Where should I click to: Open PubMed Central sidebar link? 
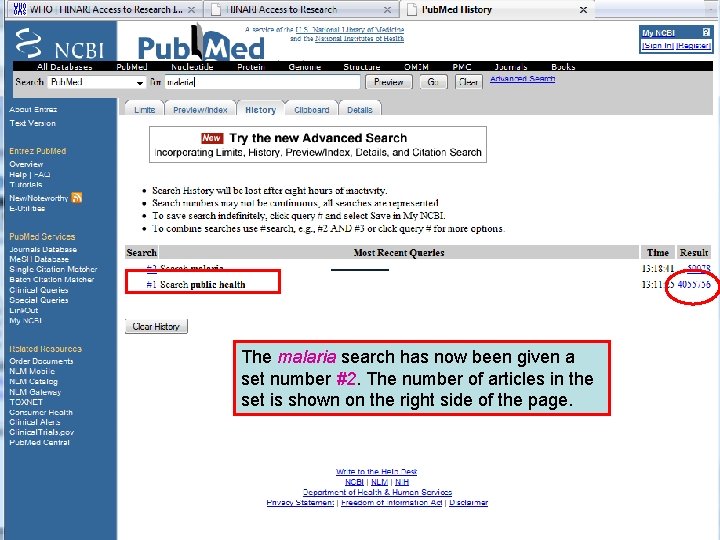point(39,442)
